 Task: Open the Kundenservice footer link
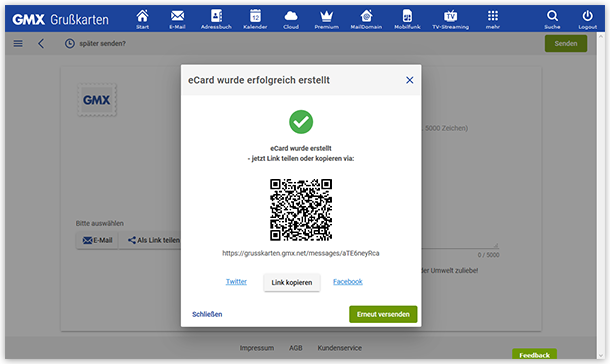[340, 348]
